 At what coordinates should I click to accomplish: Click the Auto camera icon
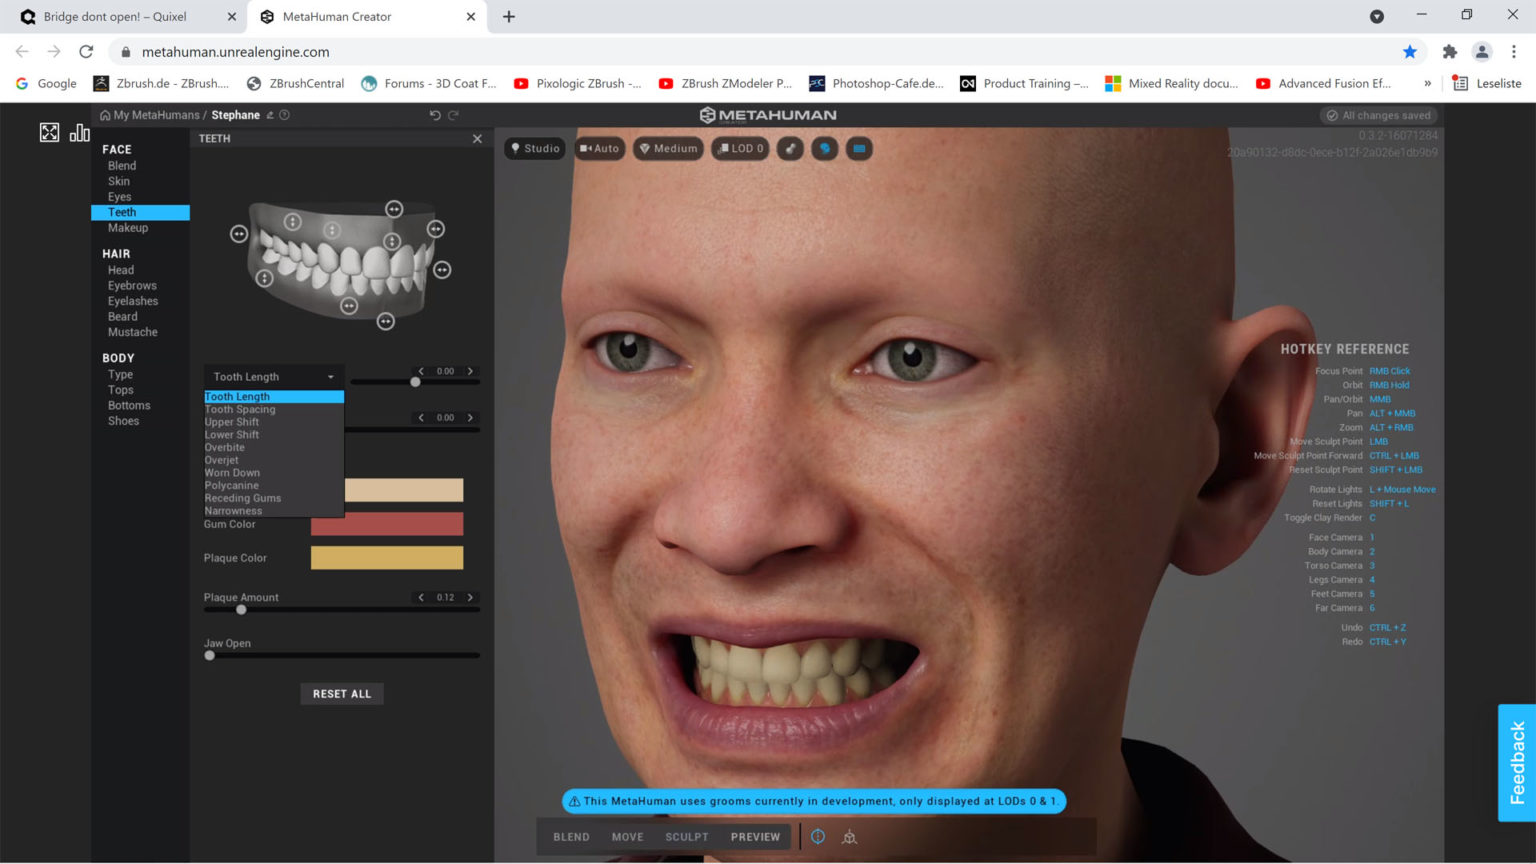coord(600,148)
